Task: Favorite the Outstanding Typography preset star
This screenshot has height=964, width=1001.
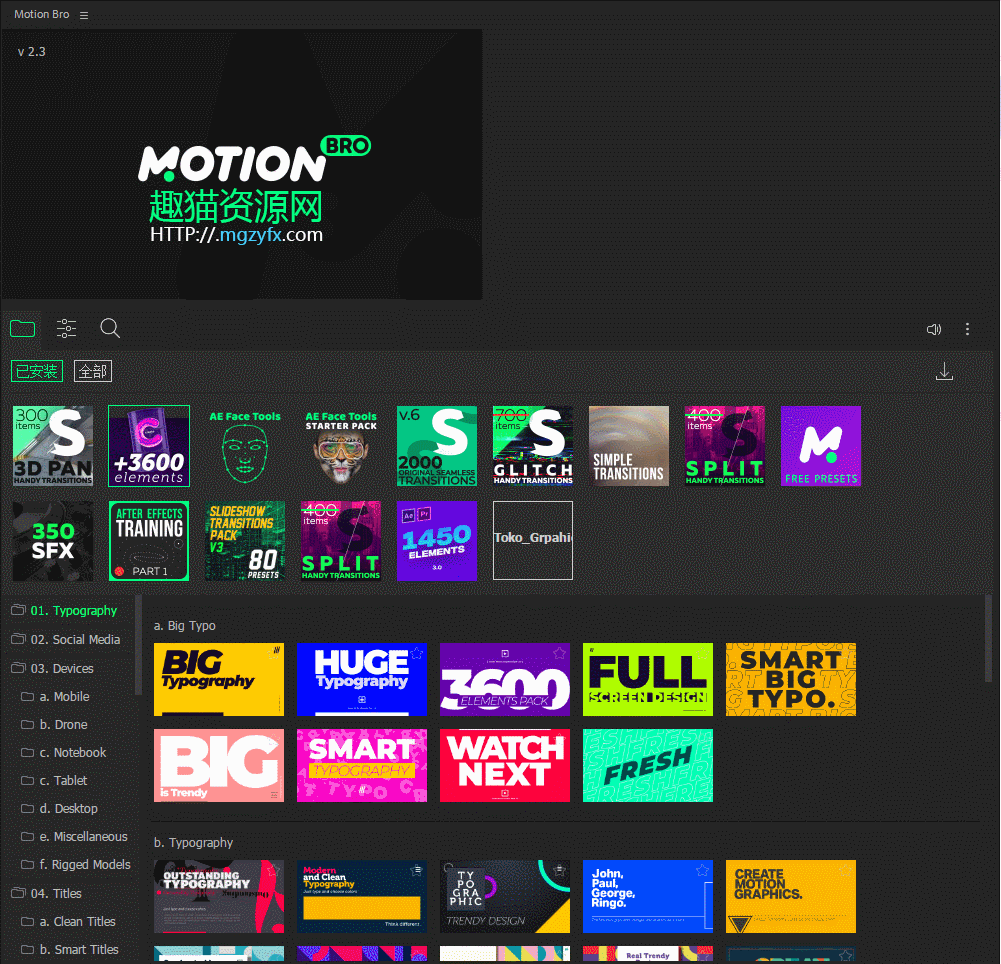Action: point(274,870)
